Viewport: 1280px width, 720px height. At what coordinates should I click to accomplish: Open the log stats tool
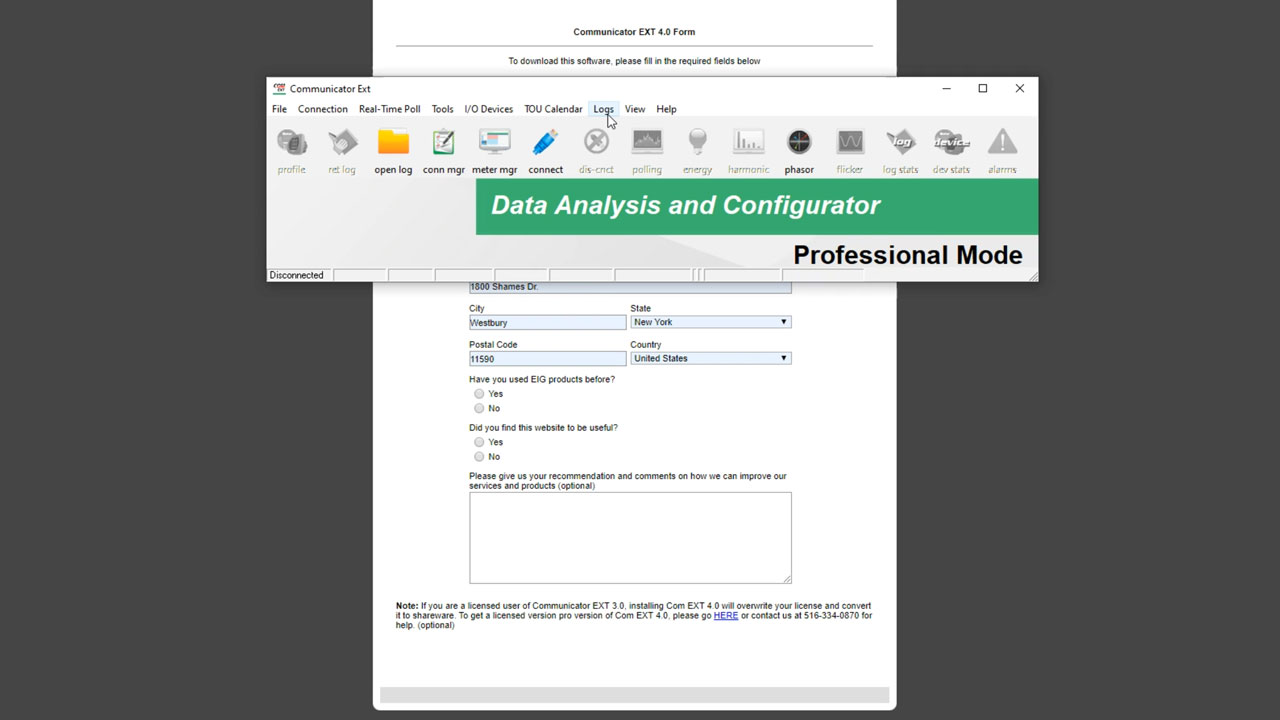[900, 150]
